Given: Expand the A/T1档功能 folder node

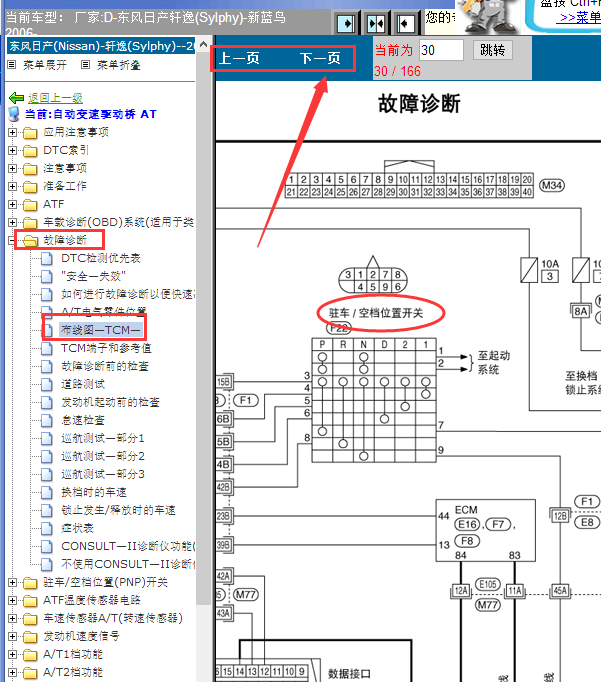Looking at the screenshot, I should (13, 655).
